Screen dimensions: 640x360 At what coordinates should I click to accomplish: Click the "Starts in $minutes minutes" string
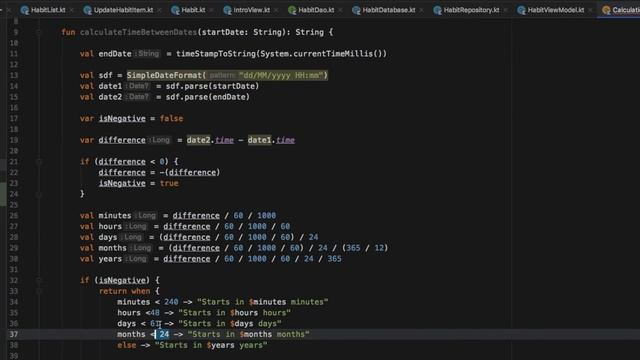262,302
